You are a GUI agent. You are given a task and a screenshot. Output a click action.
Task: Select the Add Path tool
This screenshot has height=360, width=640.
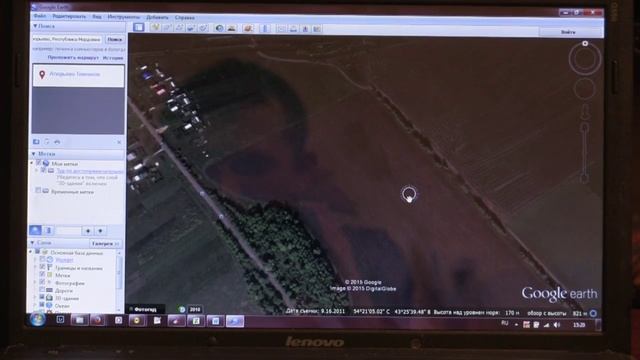179,28
